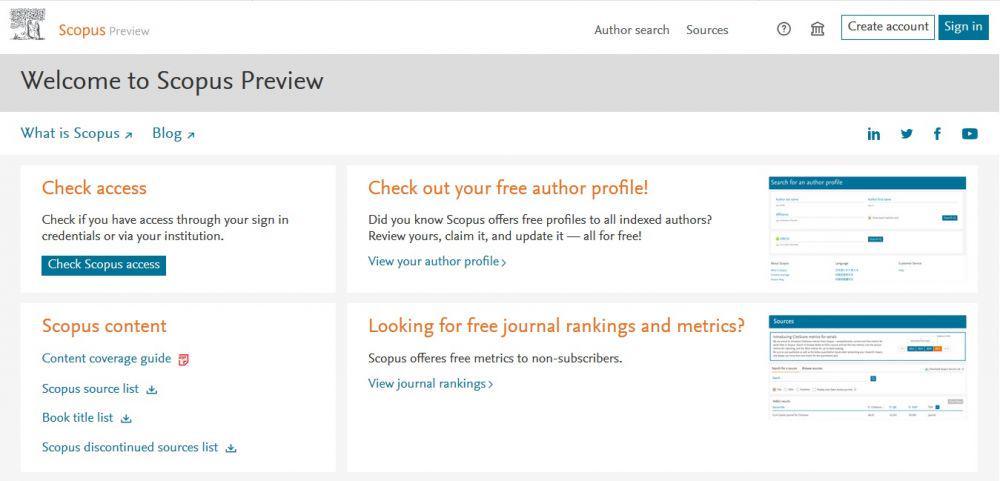Open the help question mark icon

point(784,29)
